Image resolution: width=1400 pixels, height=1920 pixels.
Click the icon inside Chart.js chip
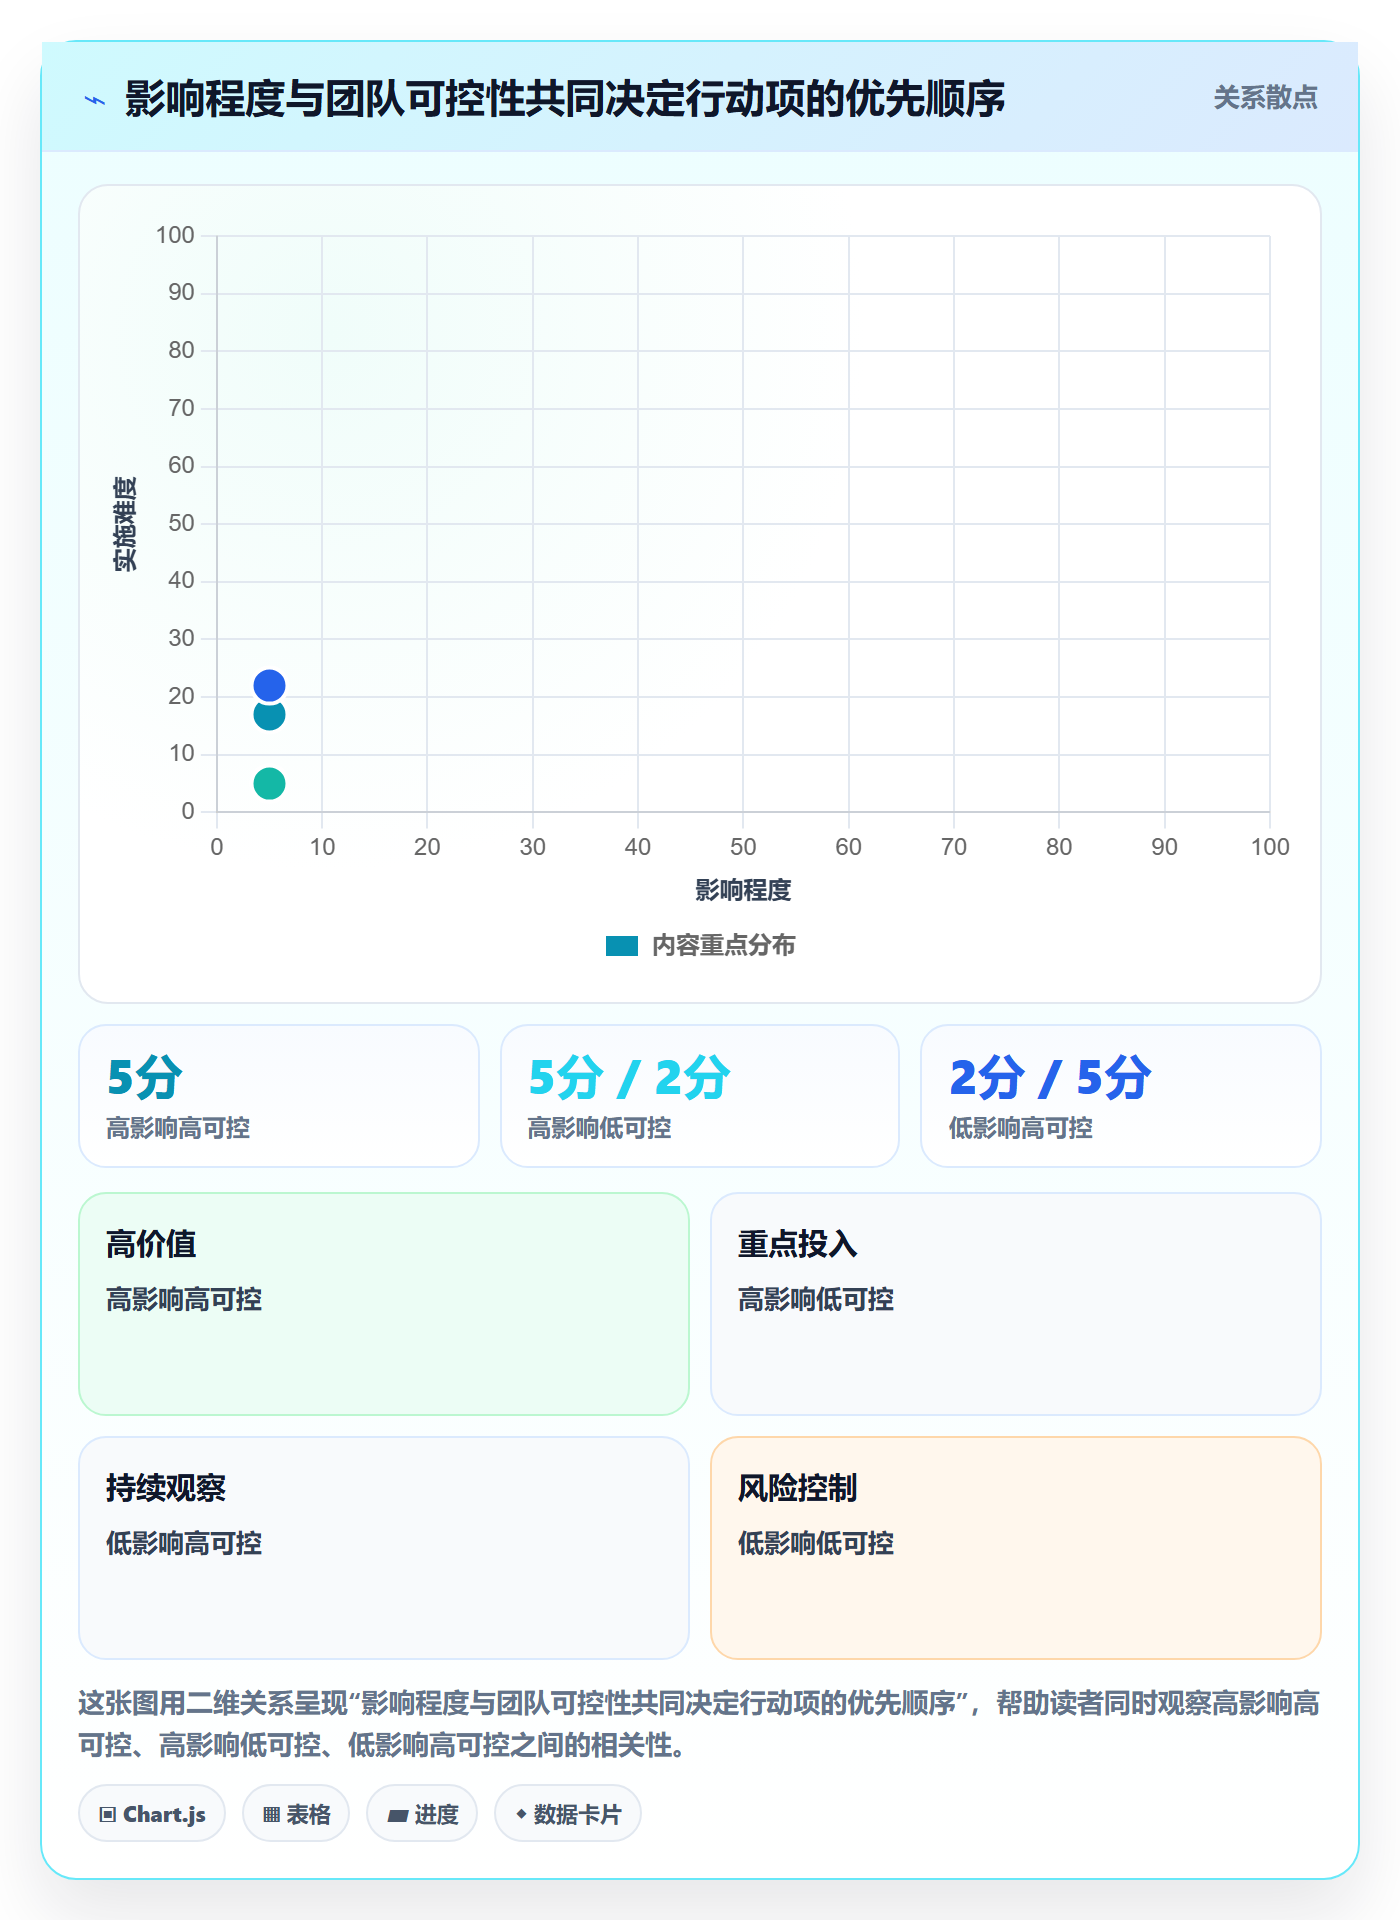108,1815
